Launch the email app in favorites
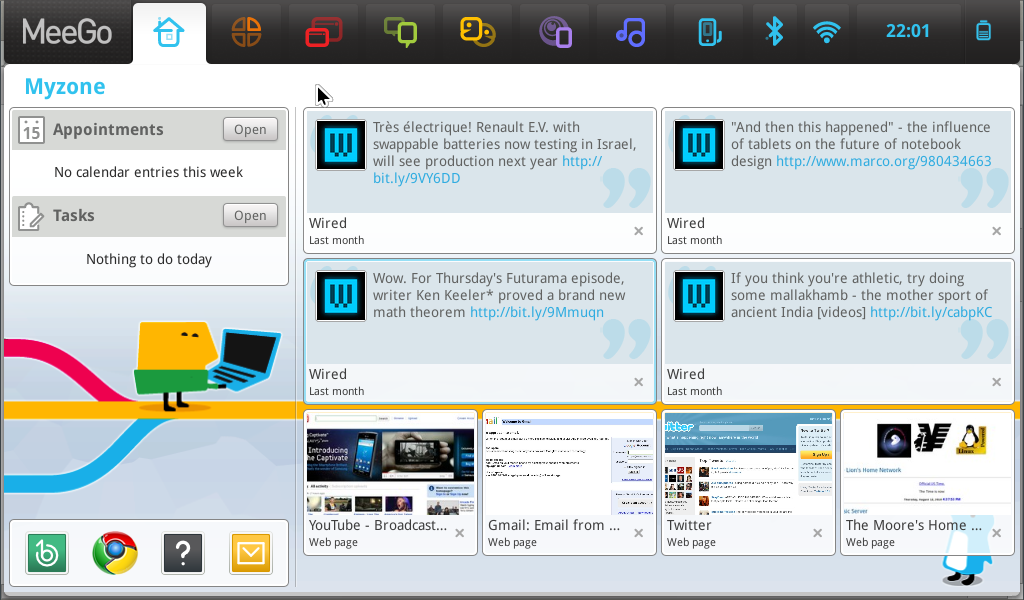Viewport: 1024px width, 600px height. tap(251, 553)
